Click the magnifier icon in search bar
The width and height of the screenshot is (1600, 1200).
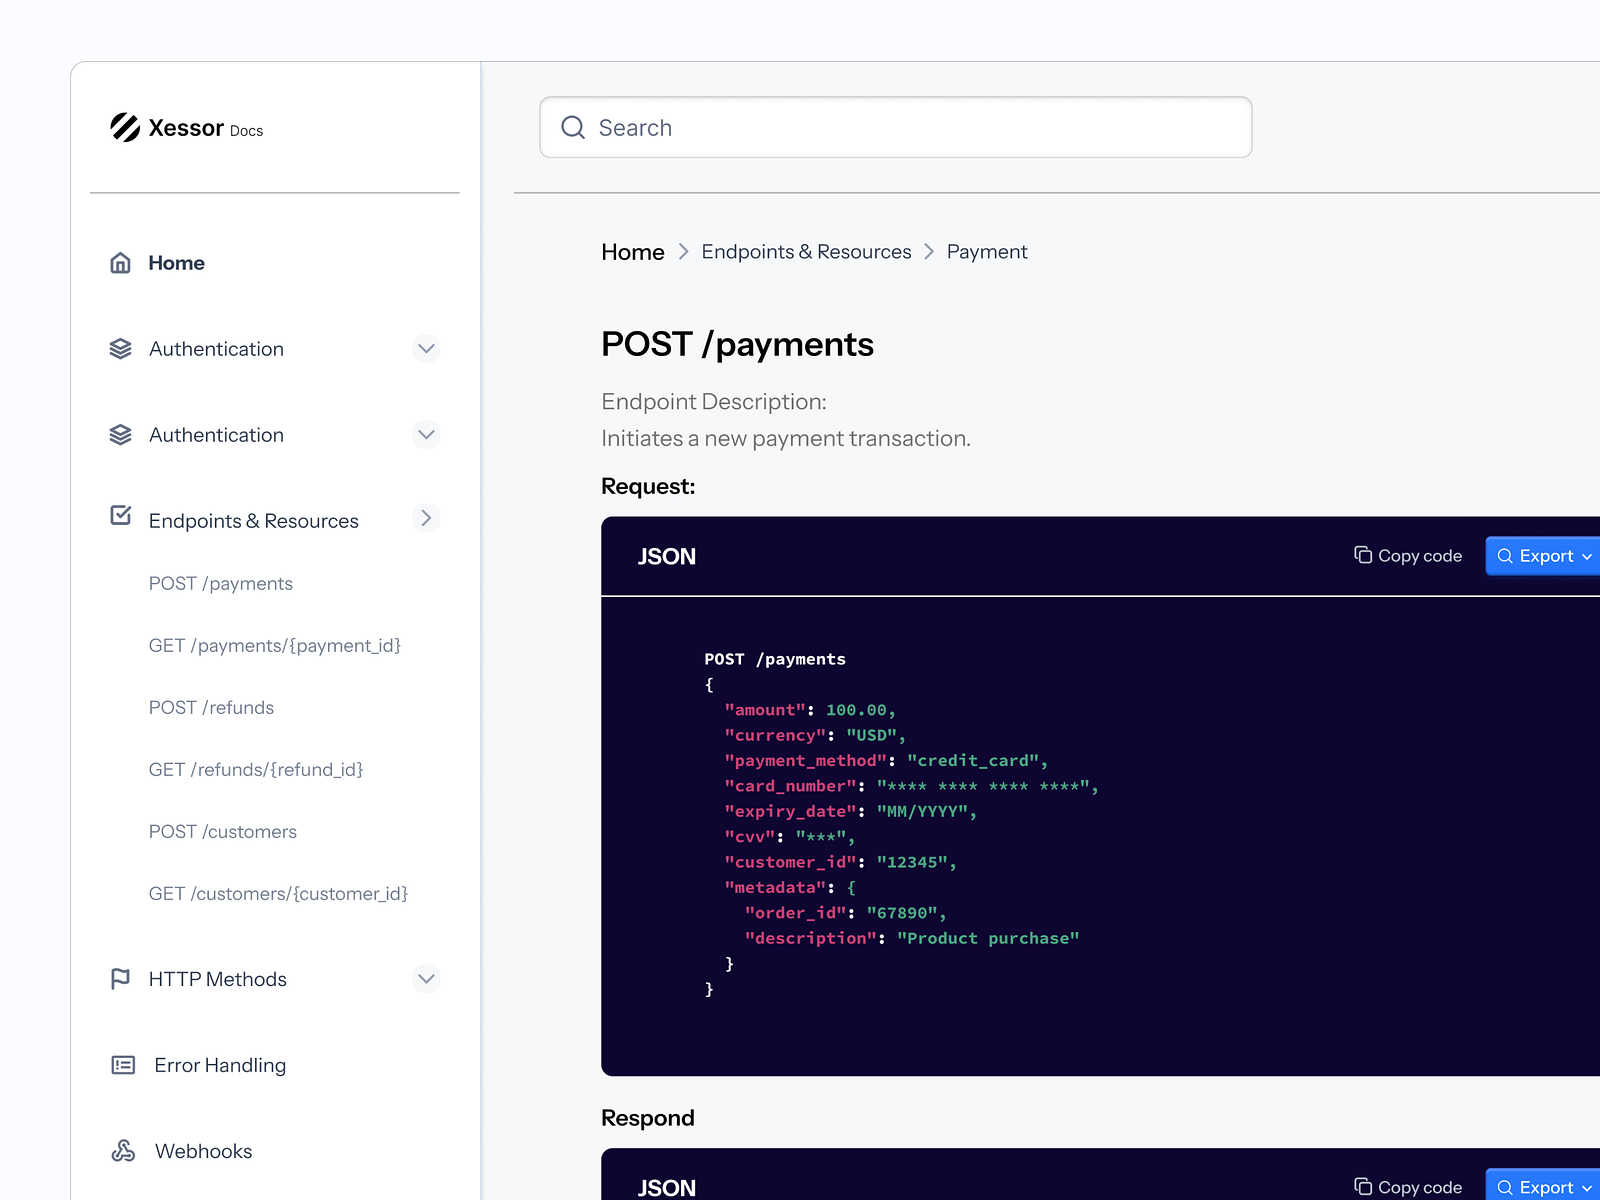point(573,127)
